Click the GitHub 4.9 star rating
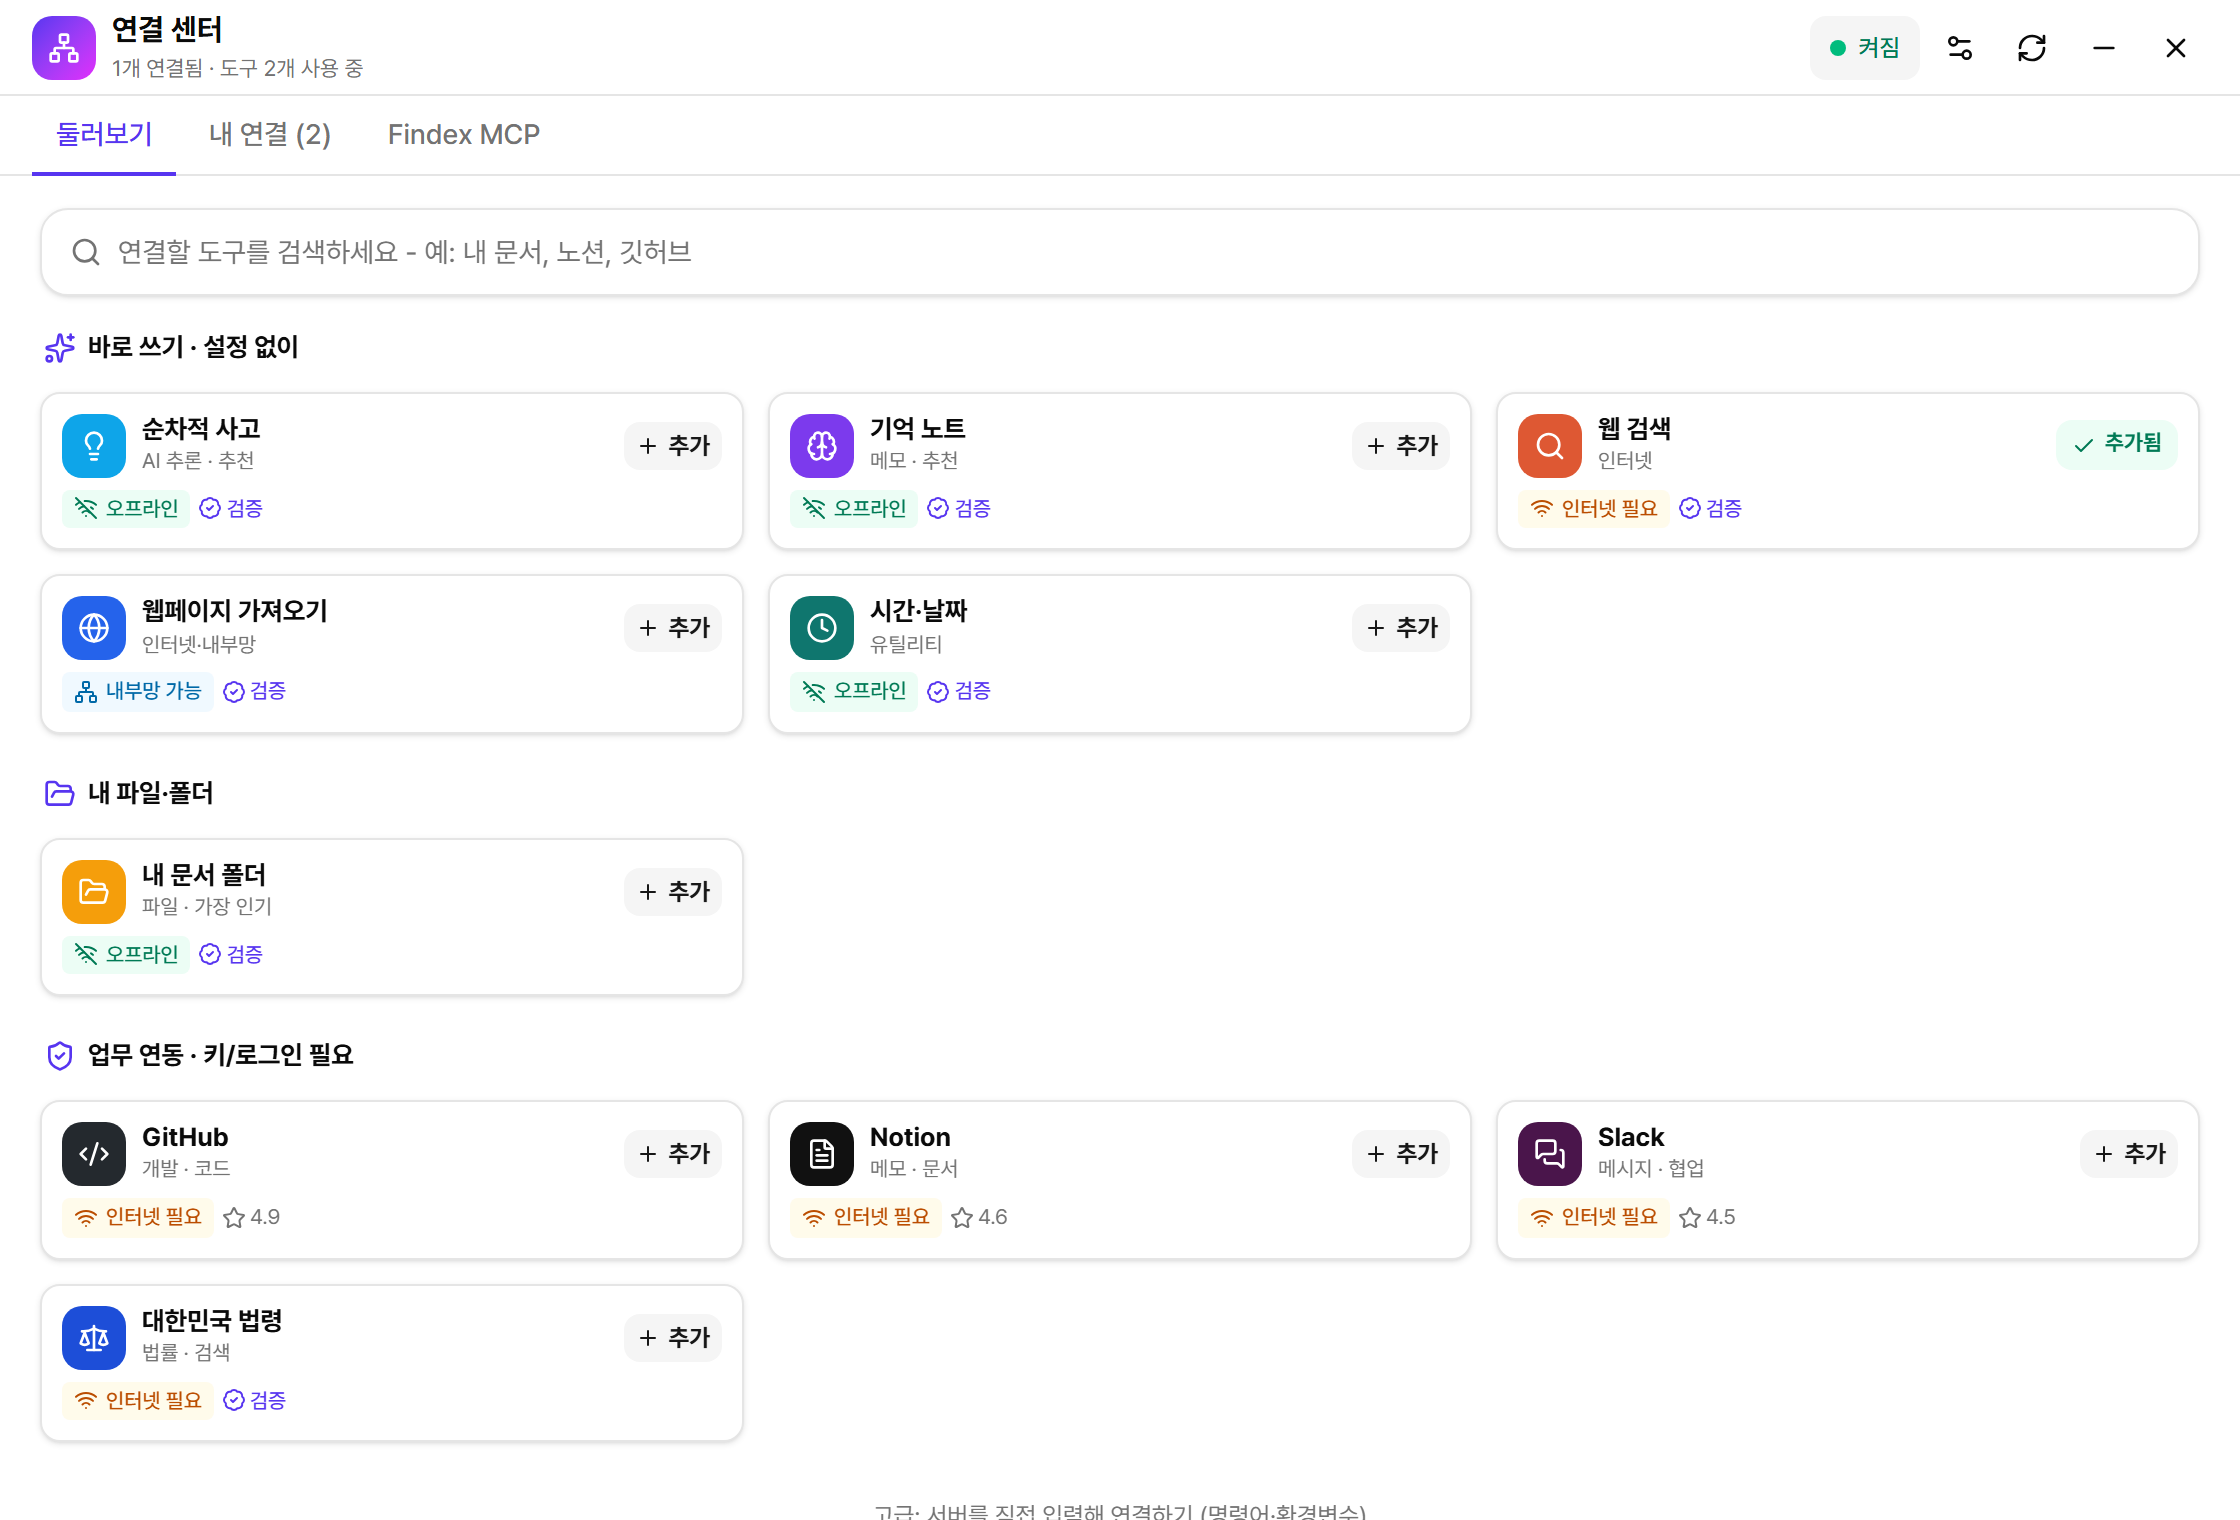 (252, 1218)
